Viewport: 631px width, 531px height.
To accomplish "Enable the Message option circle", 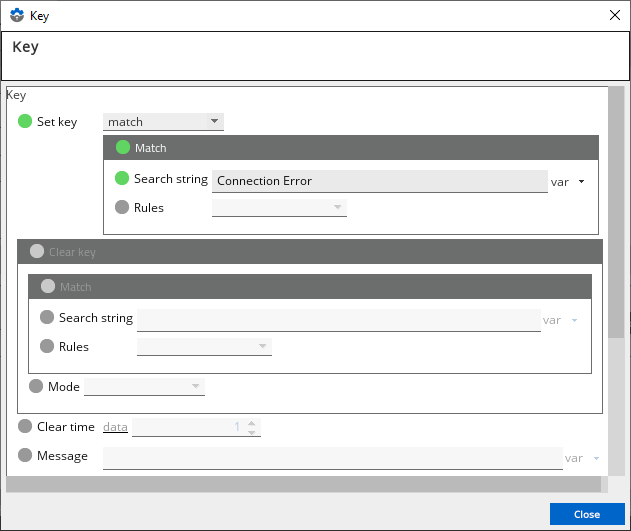I will 25,456.
